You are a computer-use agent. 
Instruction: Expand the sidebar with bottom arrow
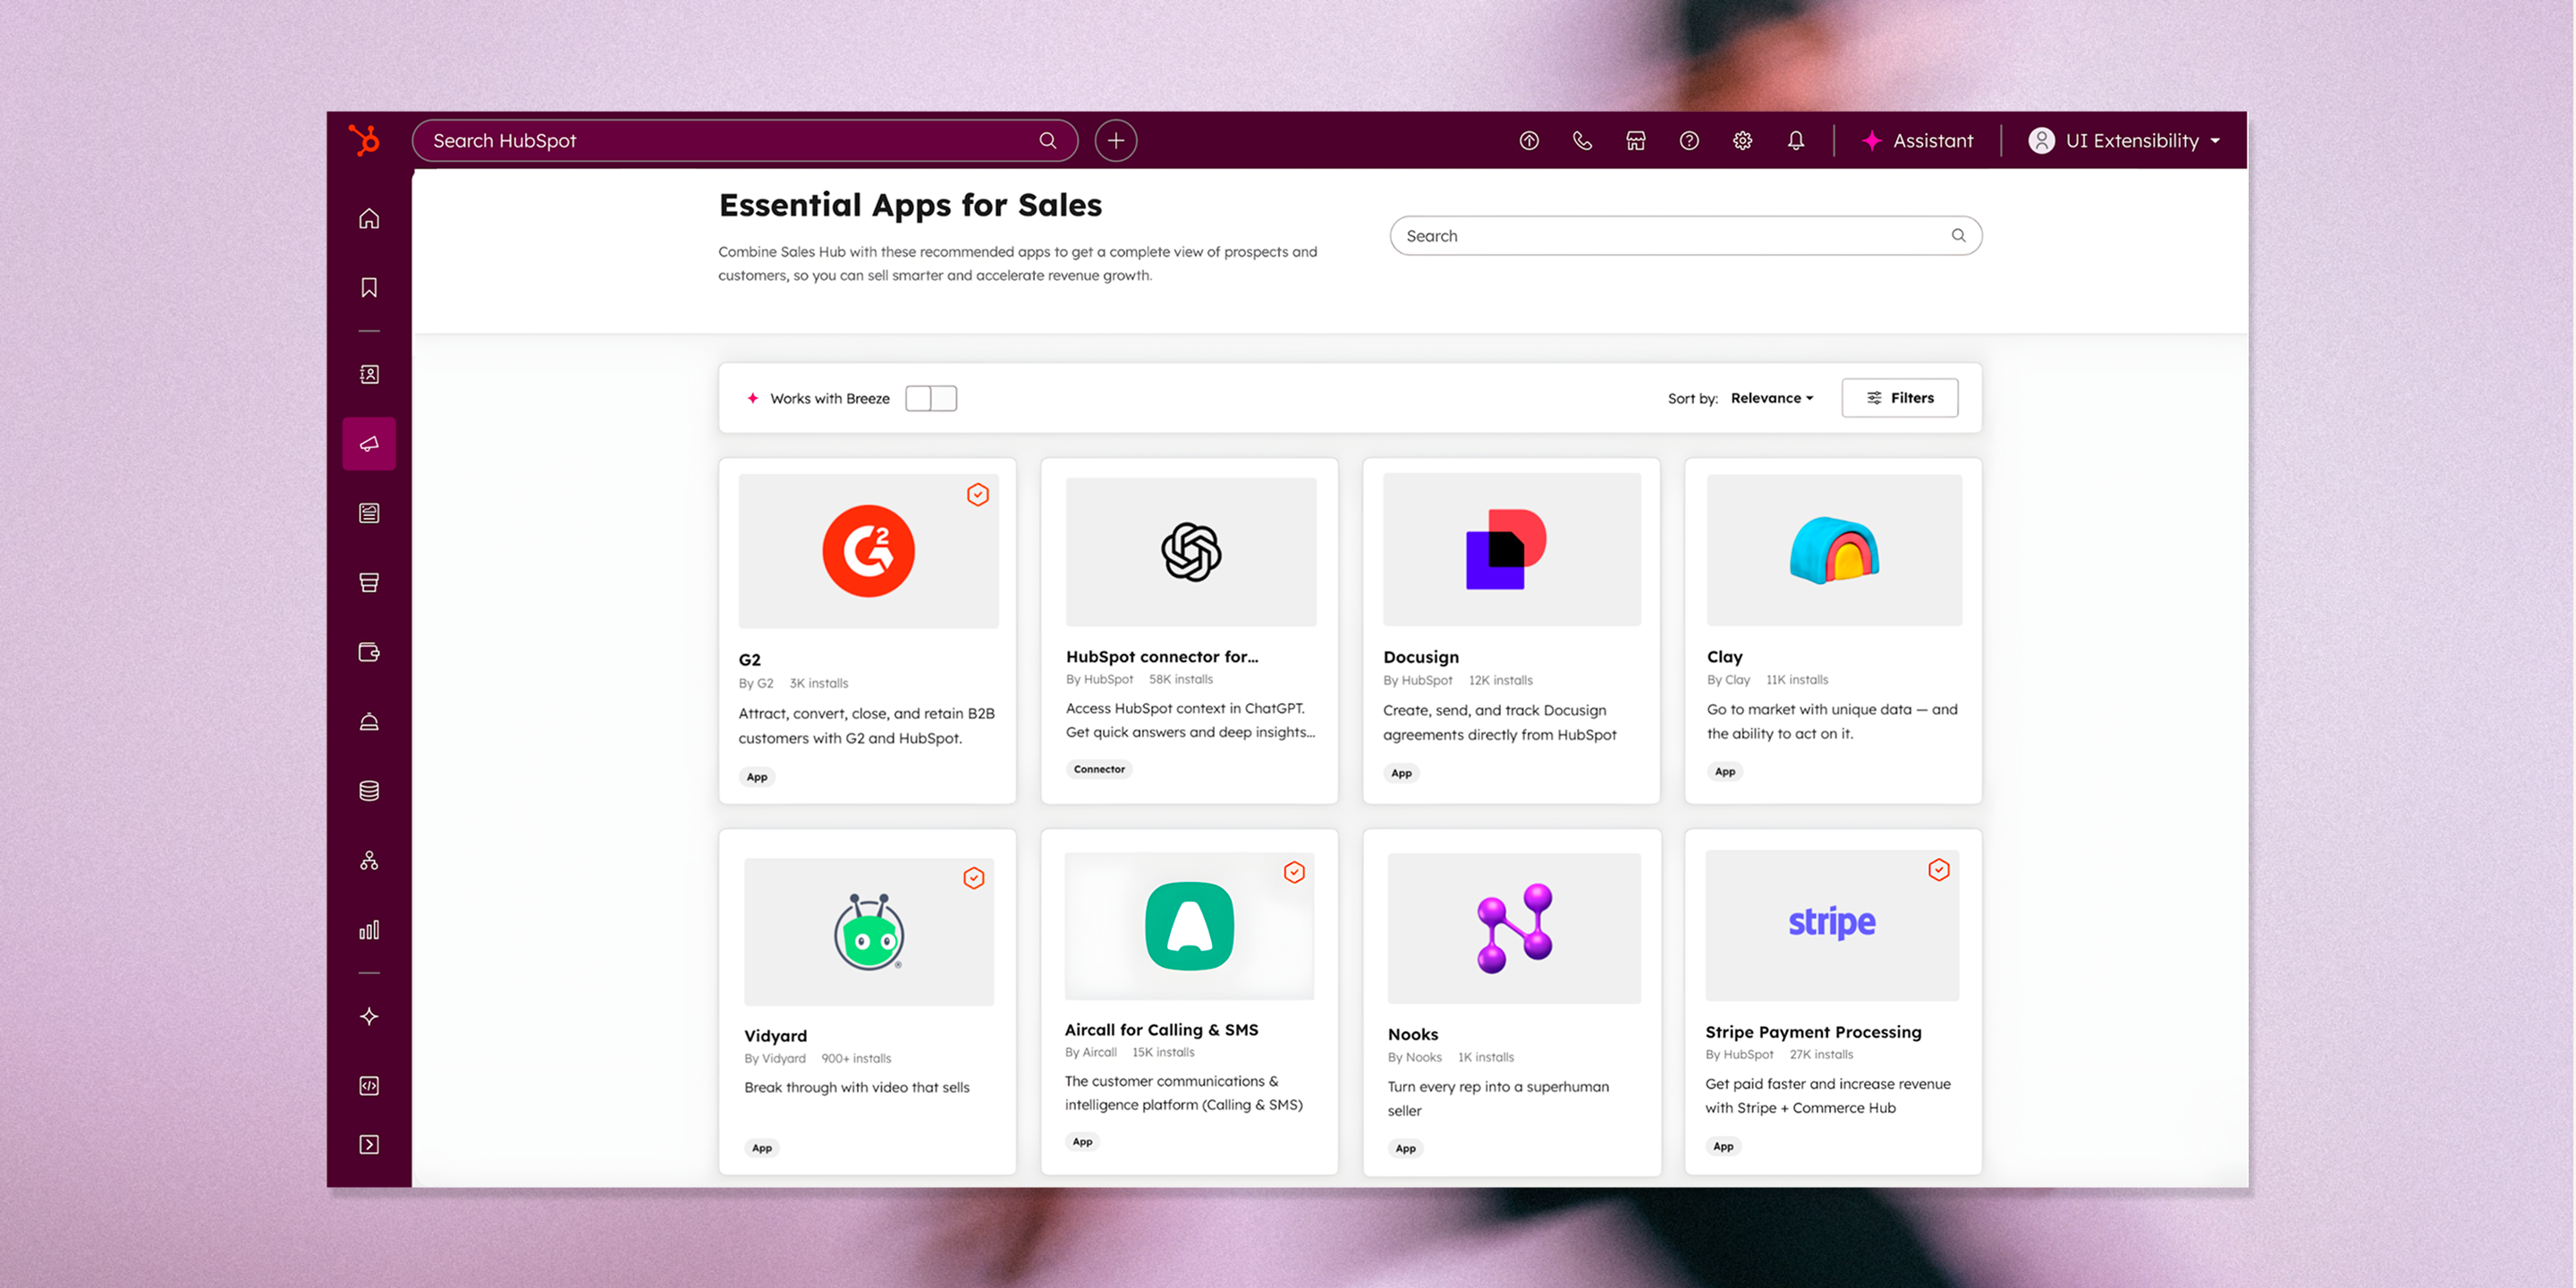(x=369, y=1144)
